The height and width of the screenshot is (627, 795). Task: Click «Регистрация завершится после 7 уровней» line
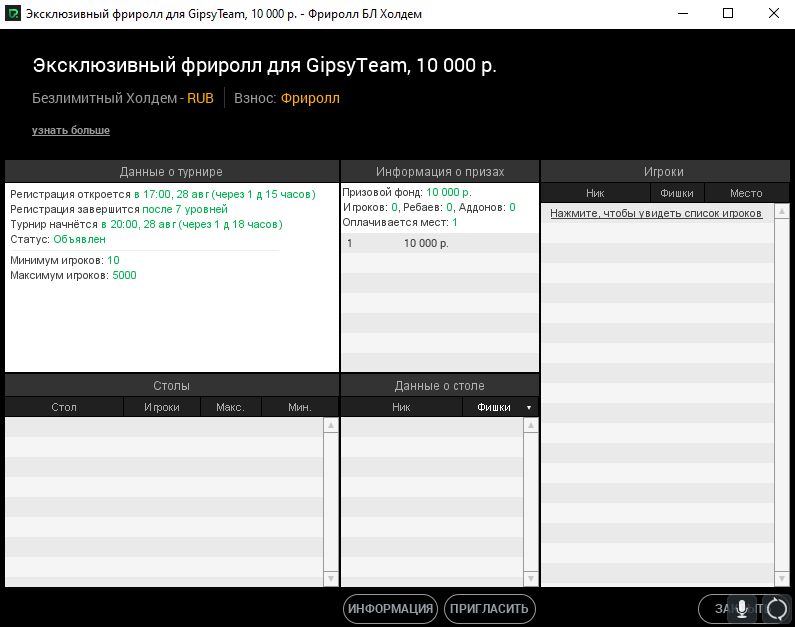coord(119,209)
